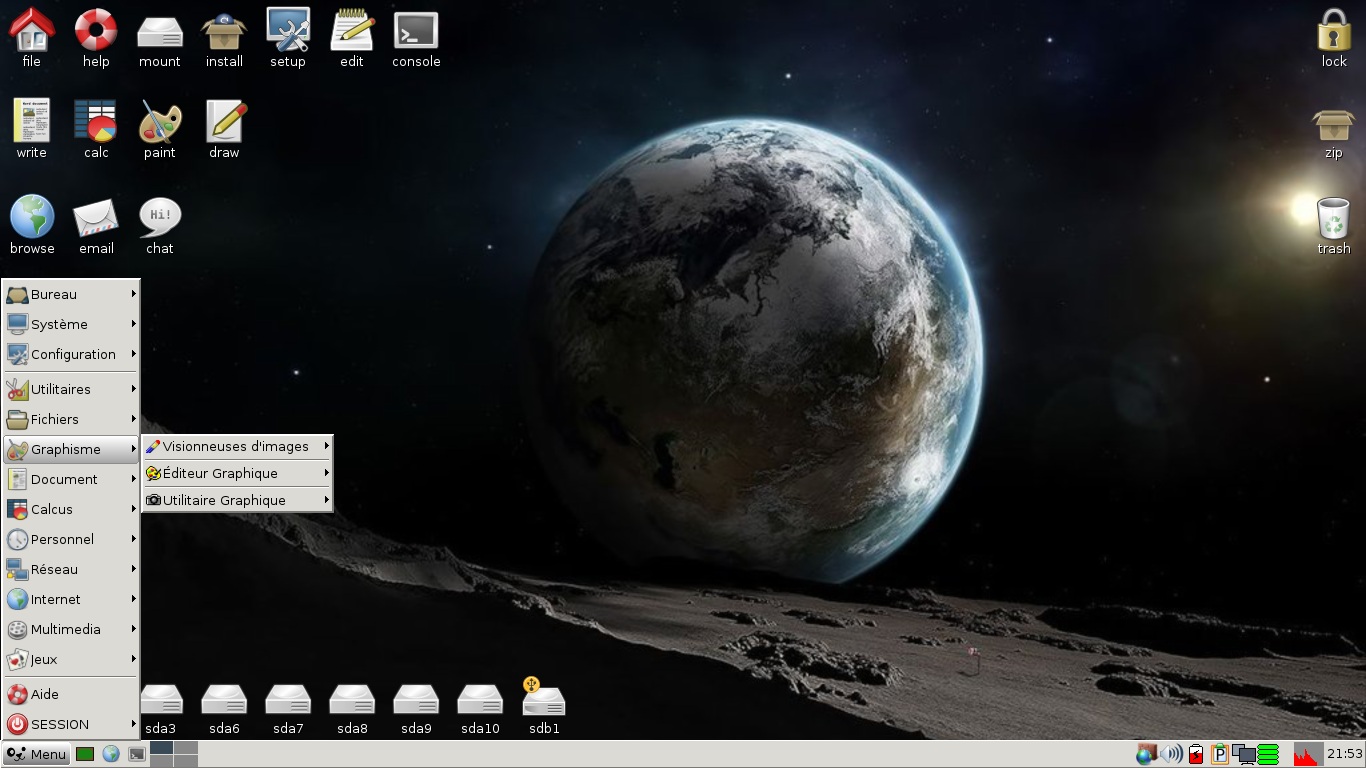Switch to the active dark-blue pager desktop

pos(161,747)
